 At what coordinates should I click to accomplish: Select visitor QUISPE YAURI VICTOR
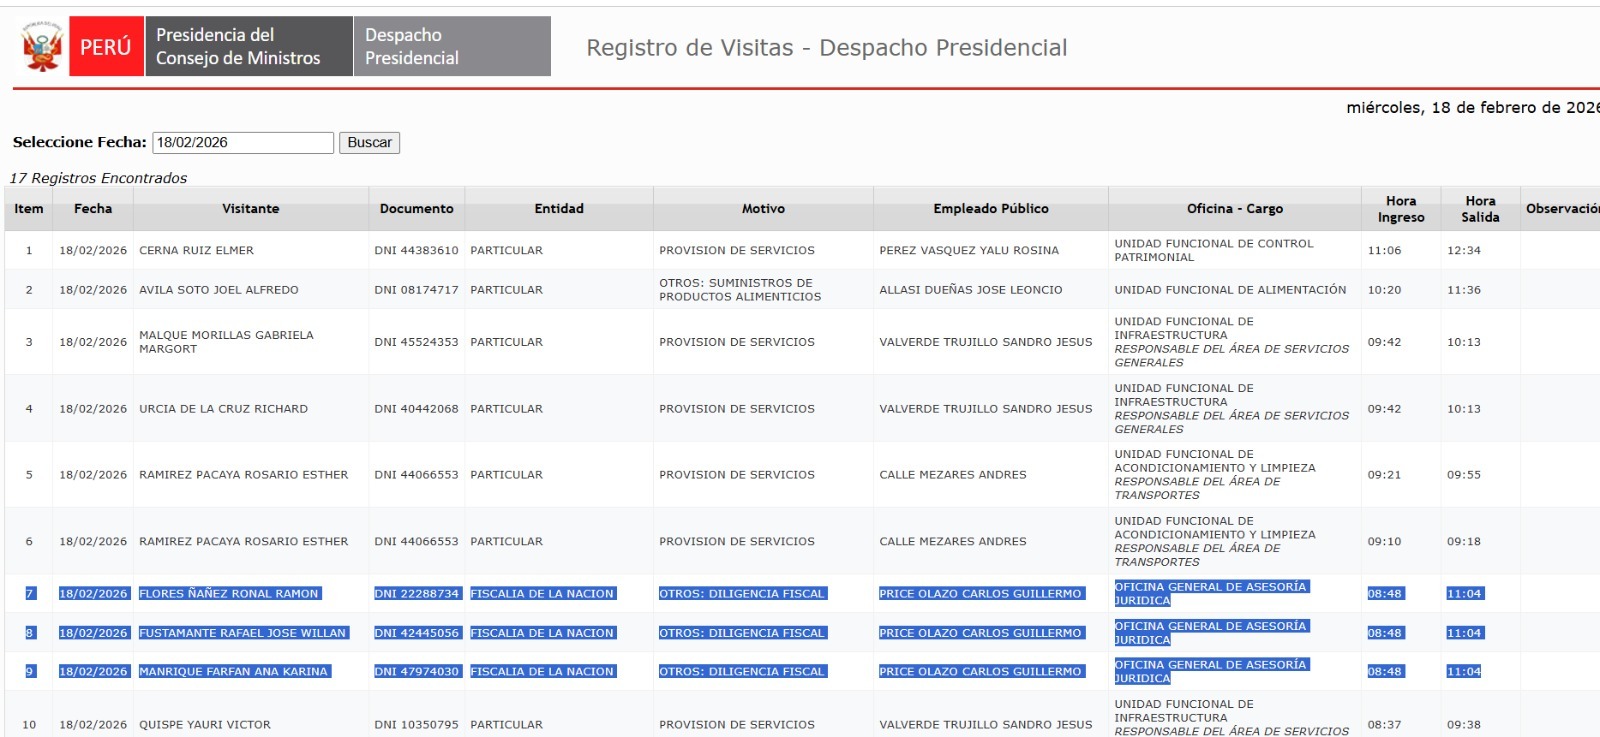coord(205,725)
